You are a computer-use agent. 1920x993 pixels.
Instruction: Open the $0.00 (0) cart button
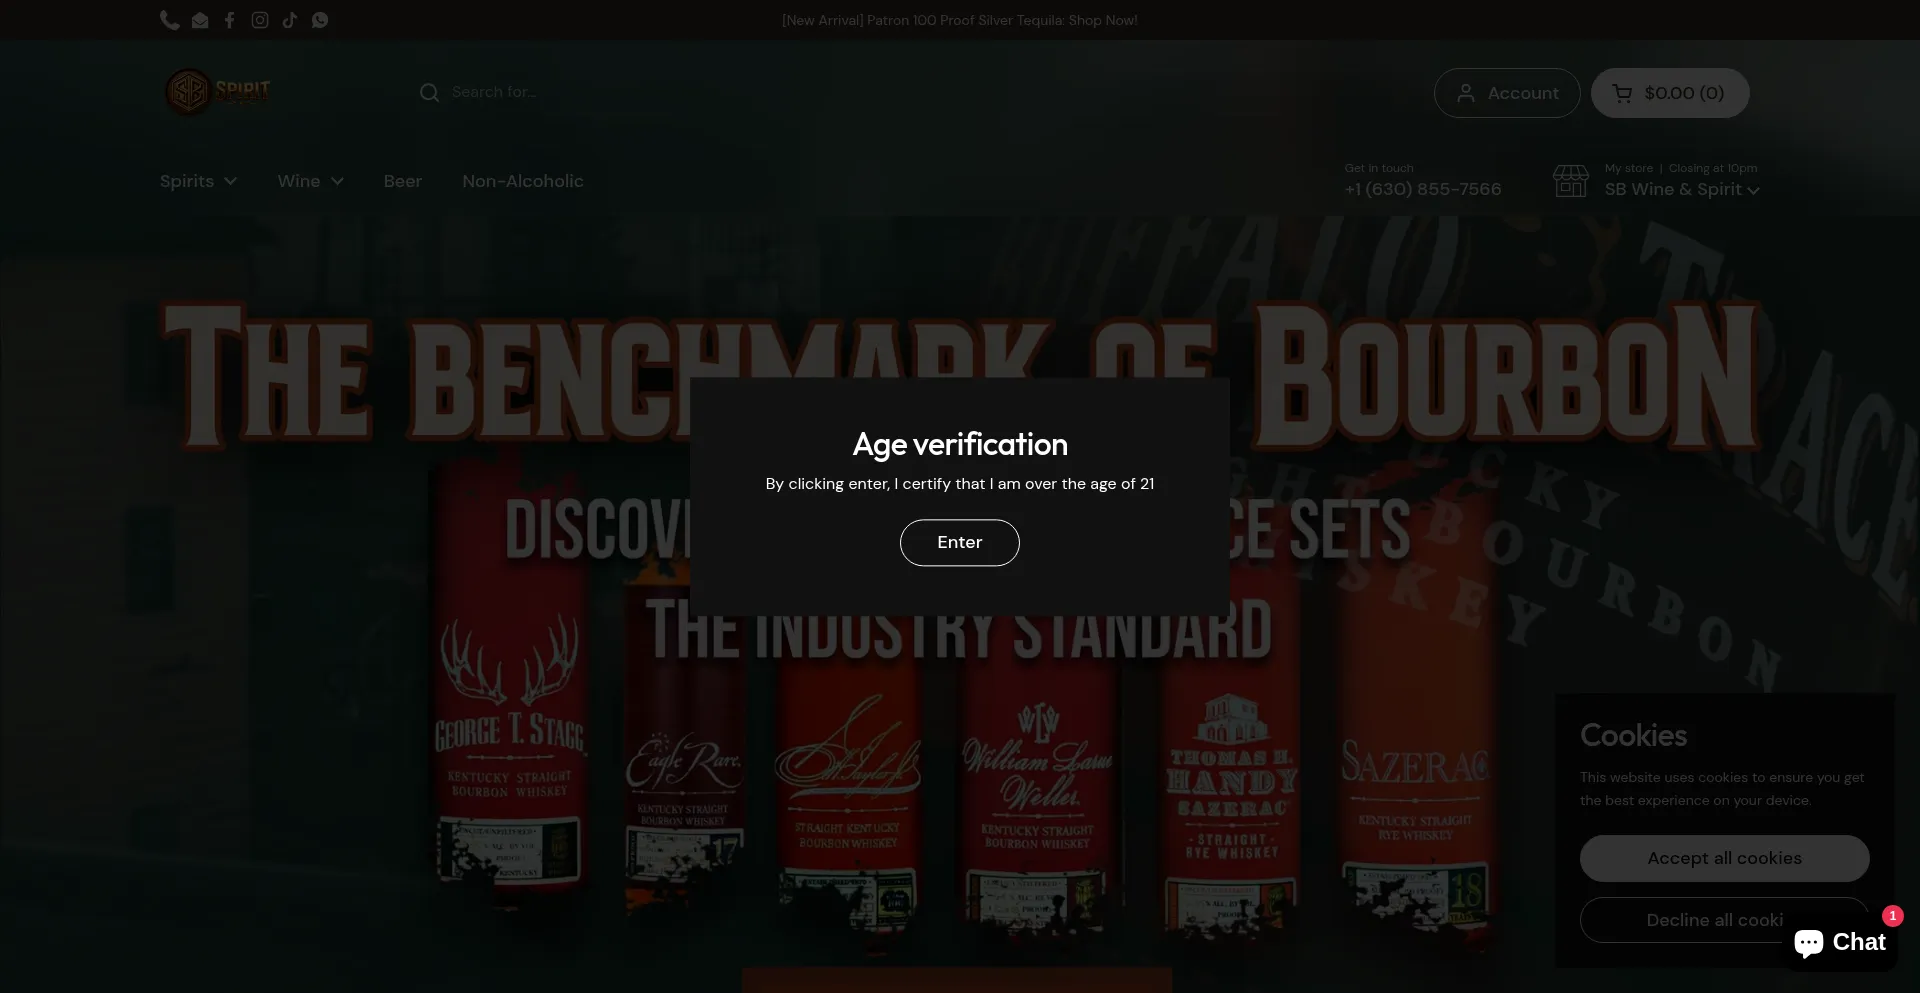point(1670,93)
